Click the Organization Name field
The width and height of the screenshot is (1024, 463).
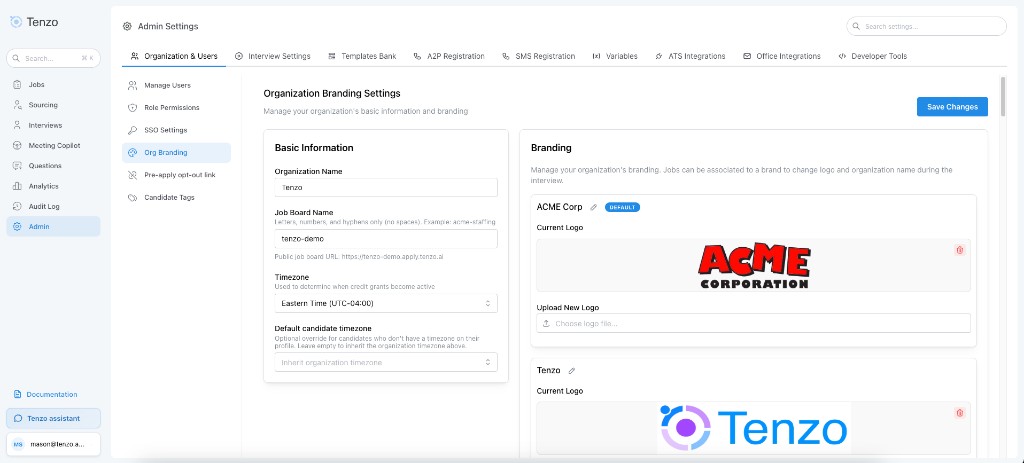tap(386, 187)
